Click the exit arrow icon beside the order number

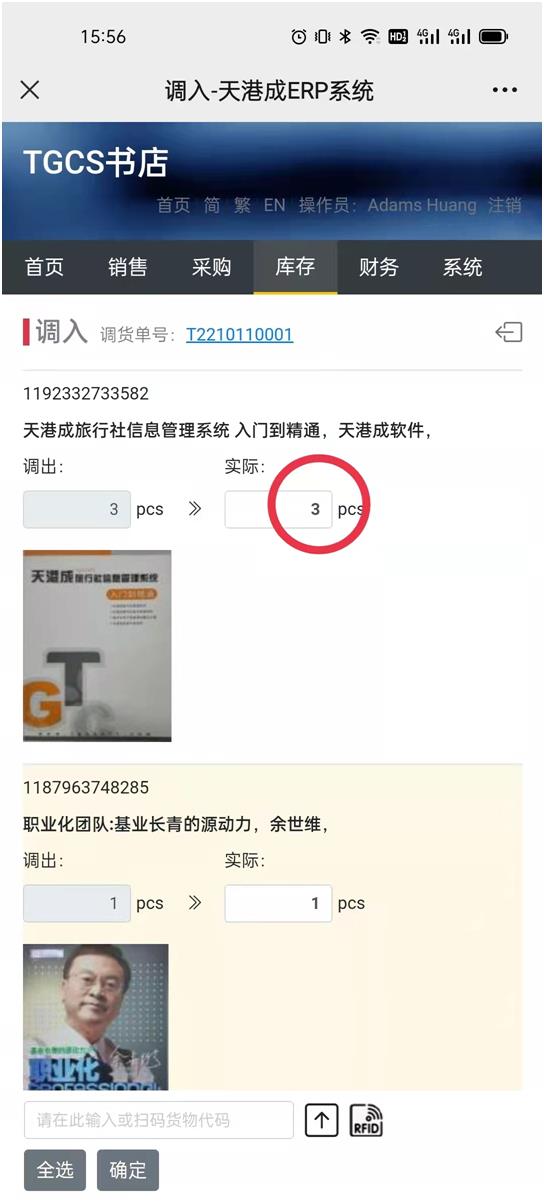pos(509,333)
